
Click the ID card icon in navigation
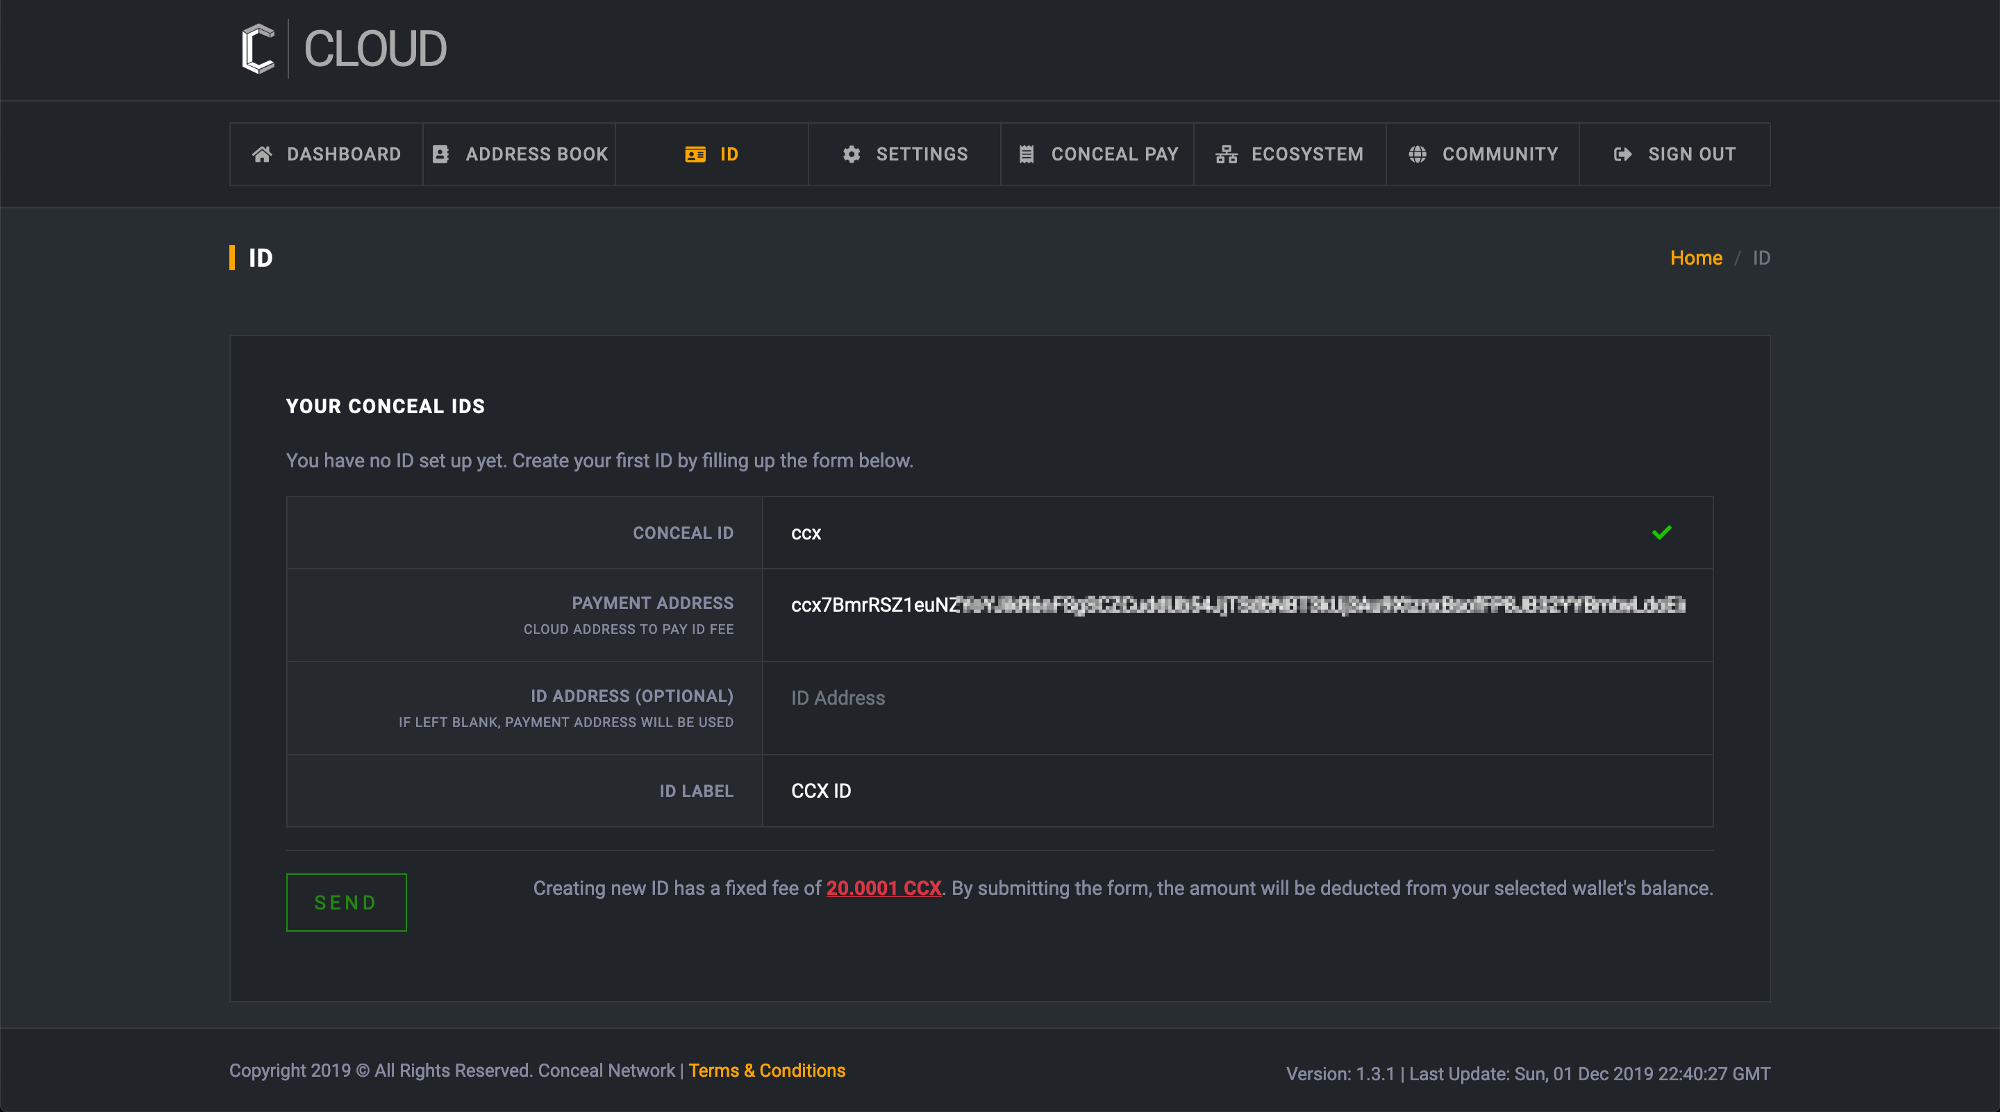(x=695, y=154)
